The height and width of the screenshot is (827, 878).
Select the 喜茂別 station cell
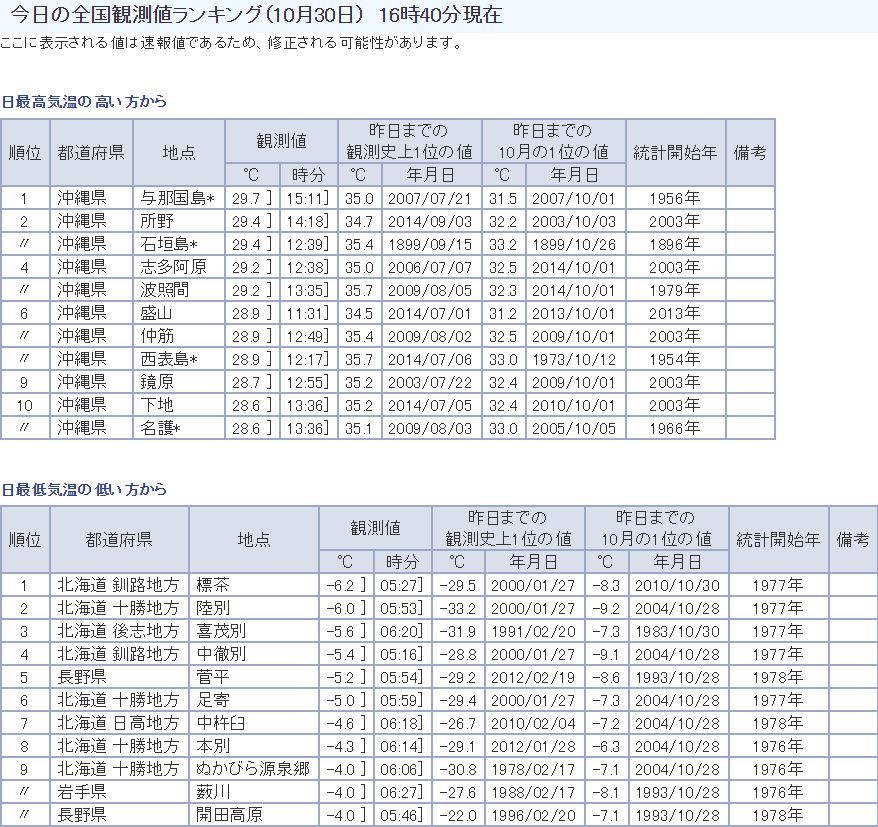[254, 631]
